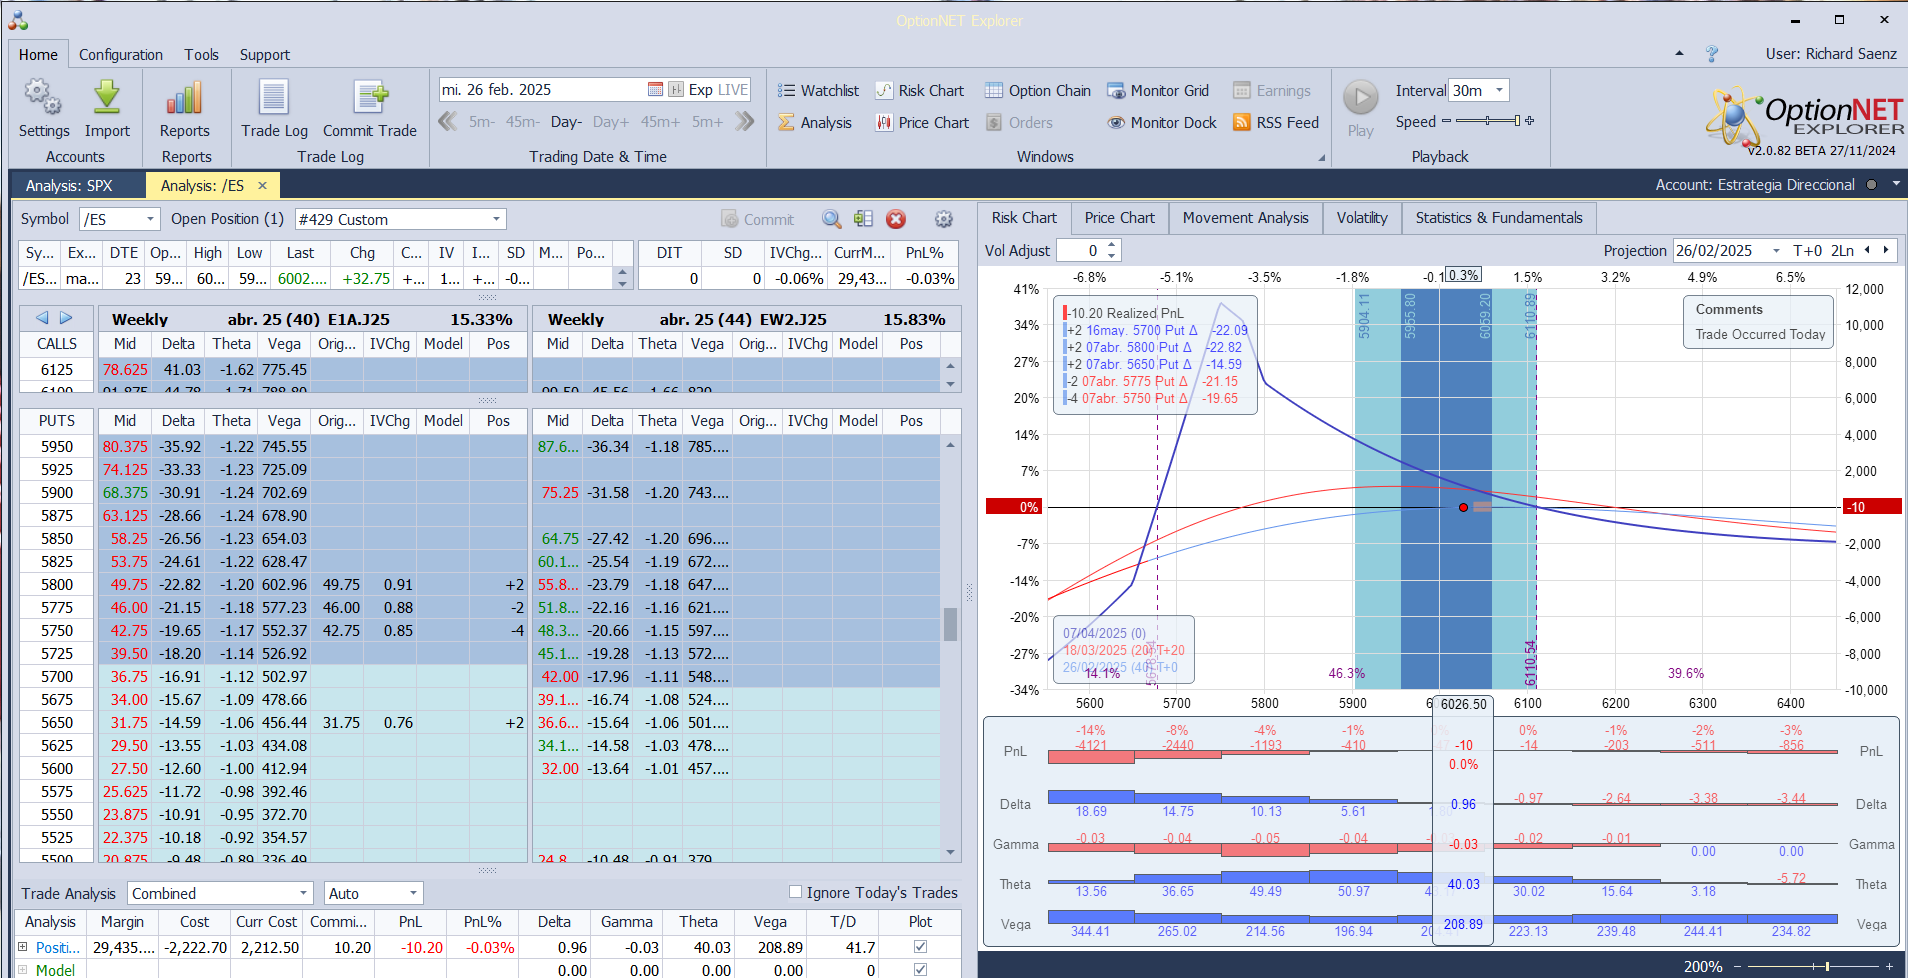Toggle the 2Ln projection option
The height and width of the screenshot is (978, 1908).
click(1842, 251)
